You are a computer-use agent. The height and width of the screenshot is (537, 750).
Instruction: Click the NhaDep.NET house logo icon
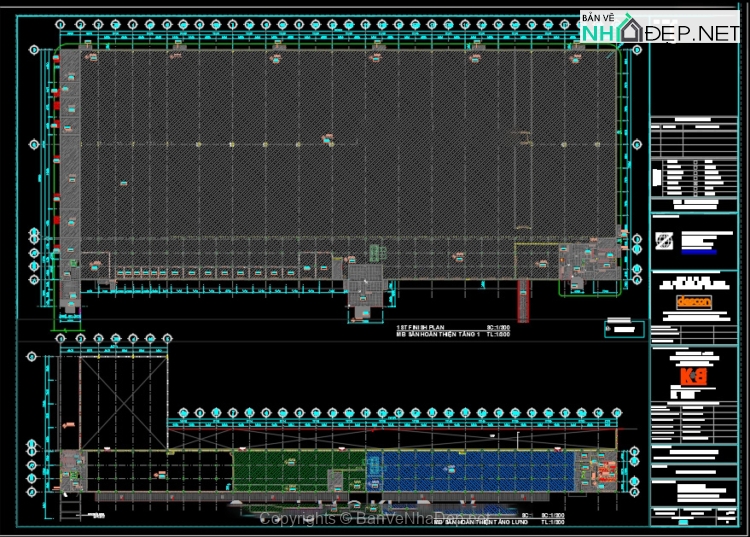(629, 31)
